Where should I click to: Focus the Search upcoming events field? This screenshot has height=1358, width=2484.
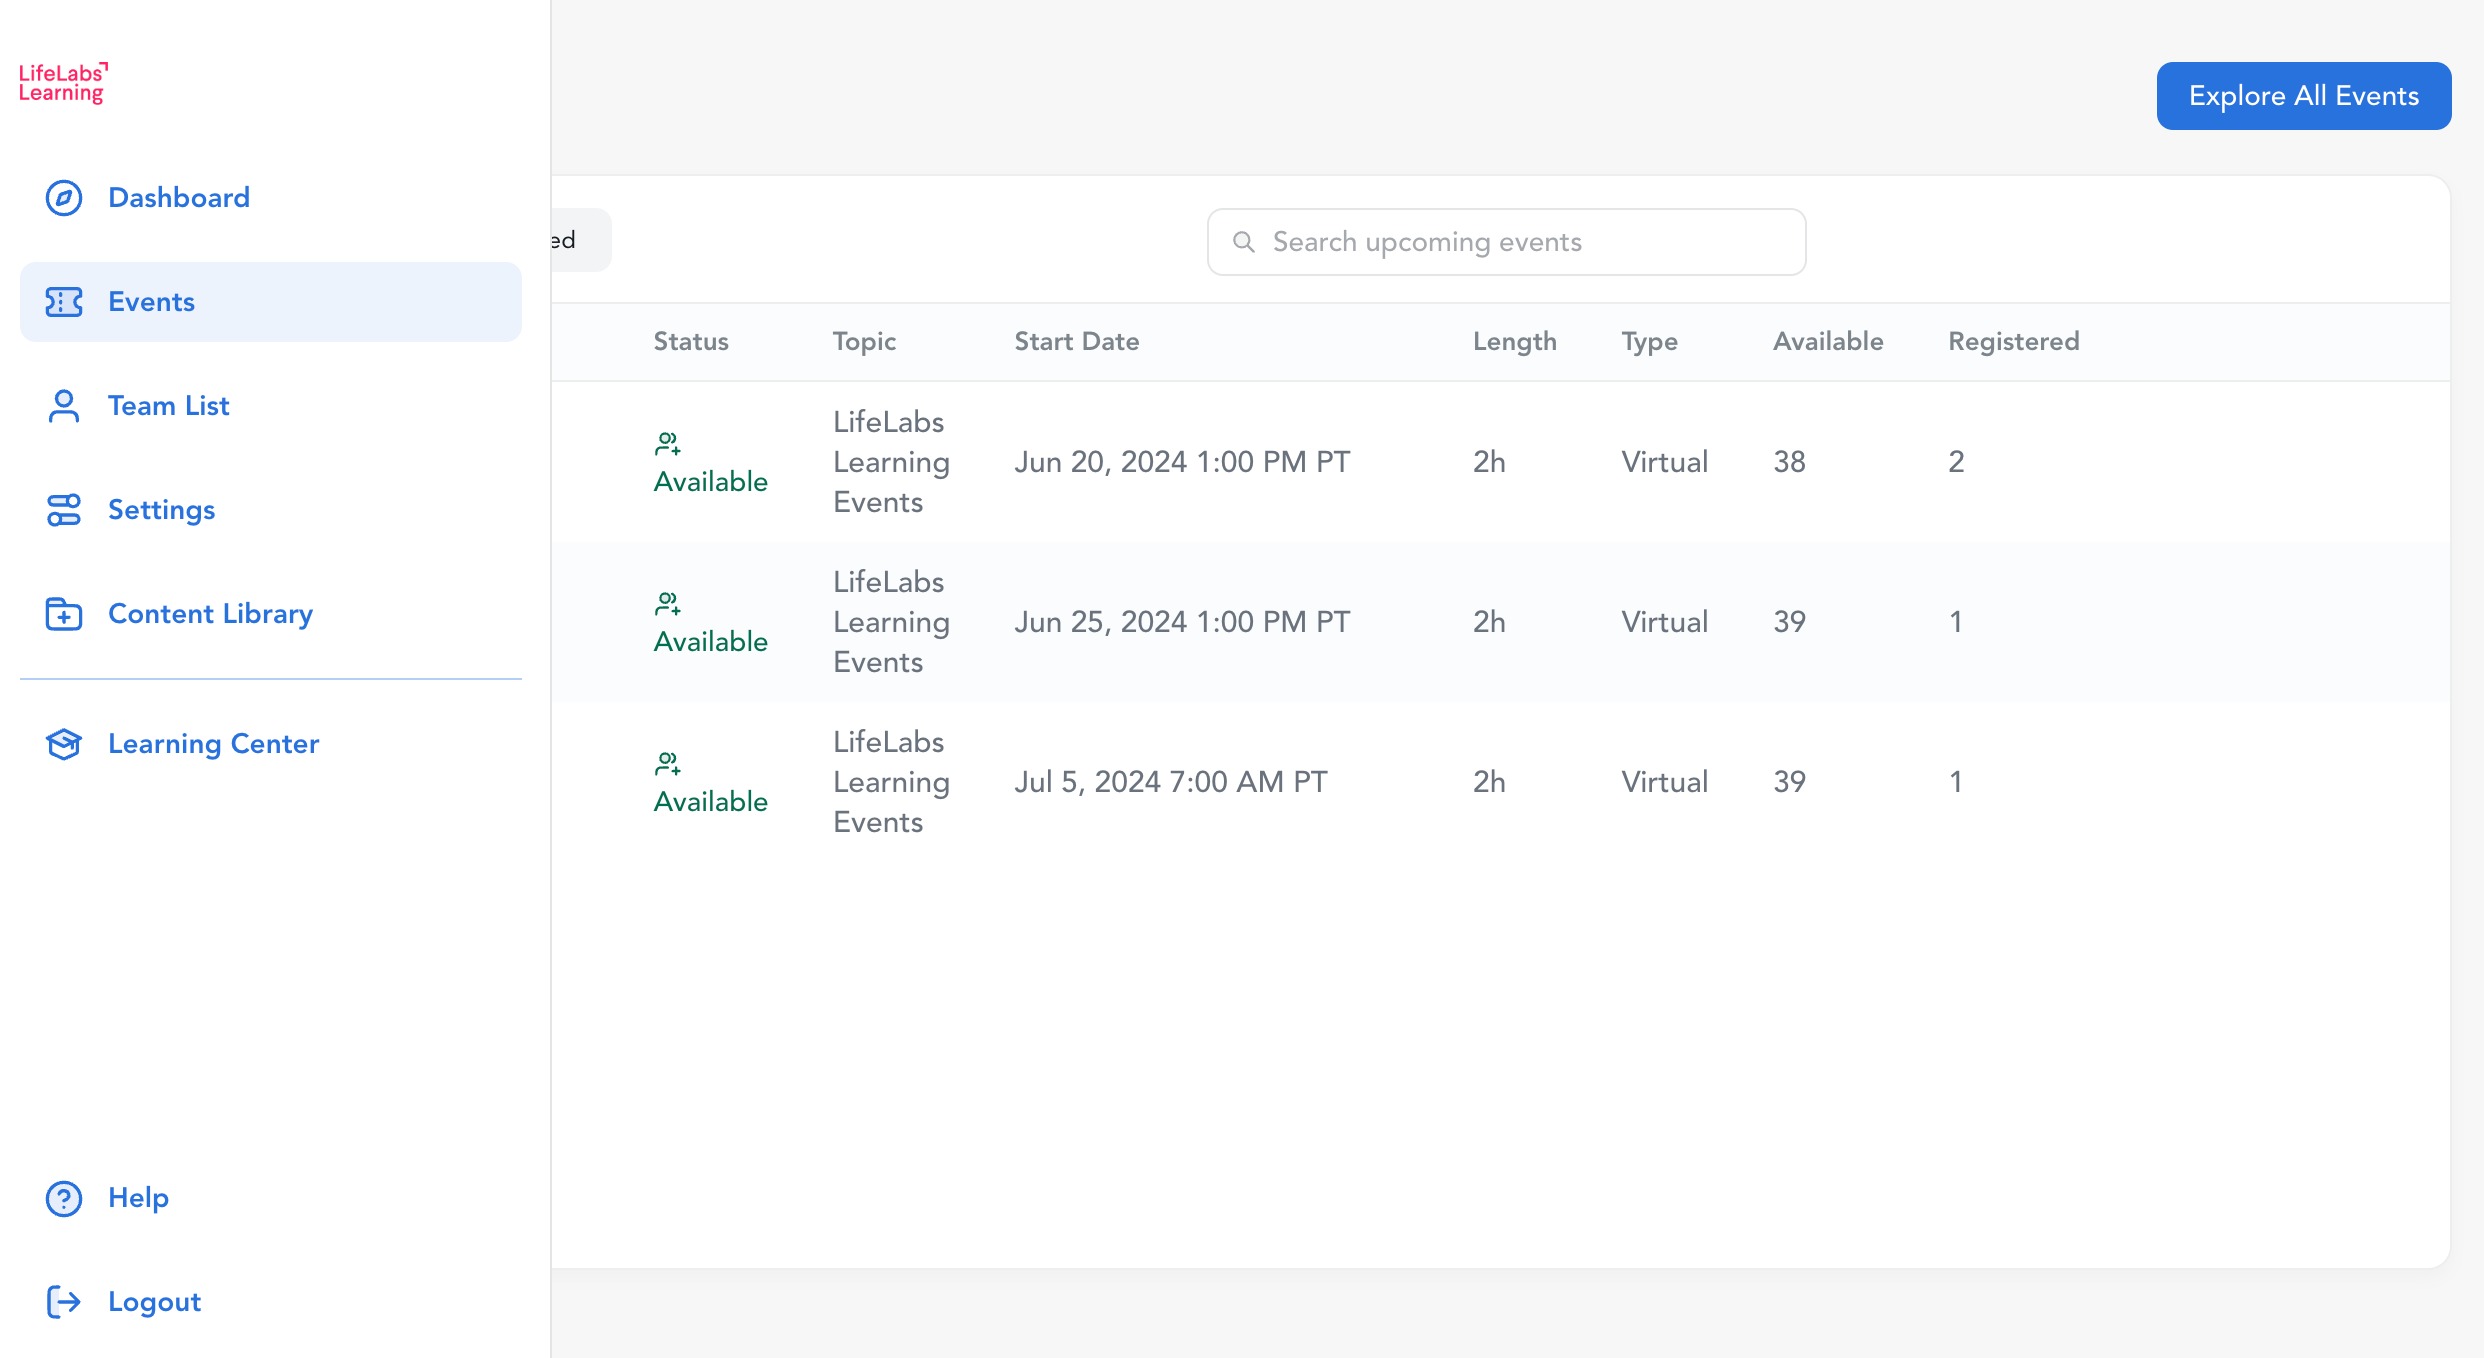pos(1506,242)
